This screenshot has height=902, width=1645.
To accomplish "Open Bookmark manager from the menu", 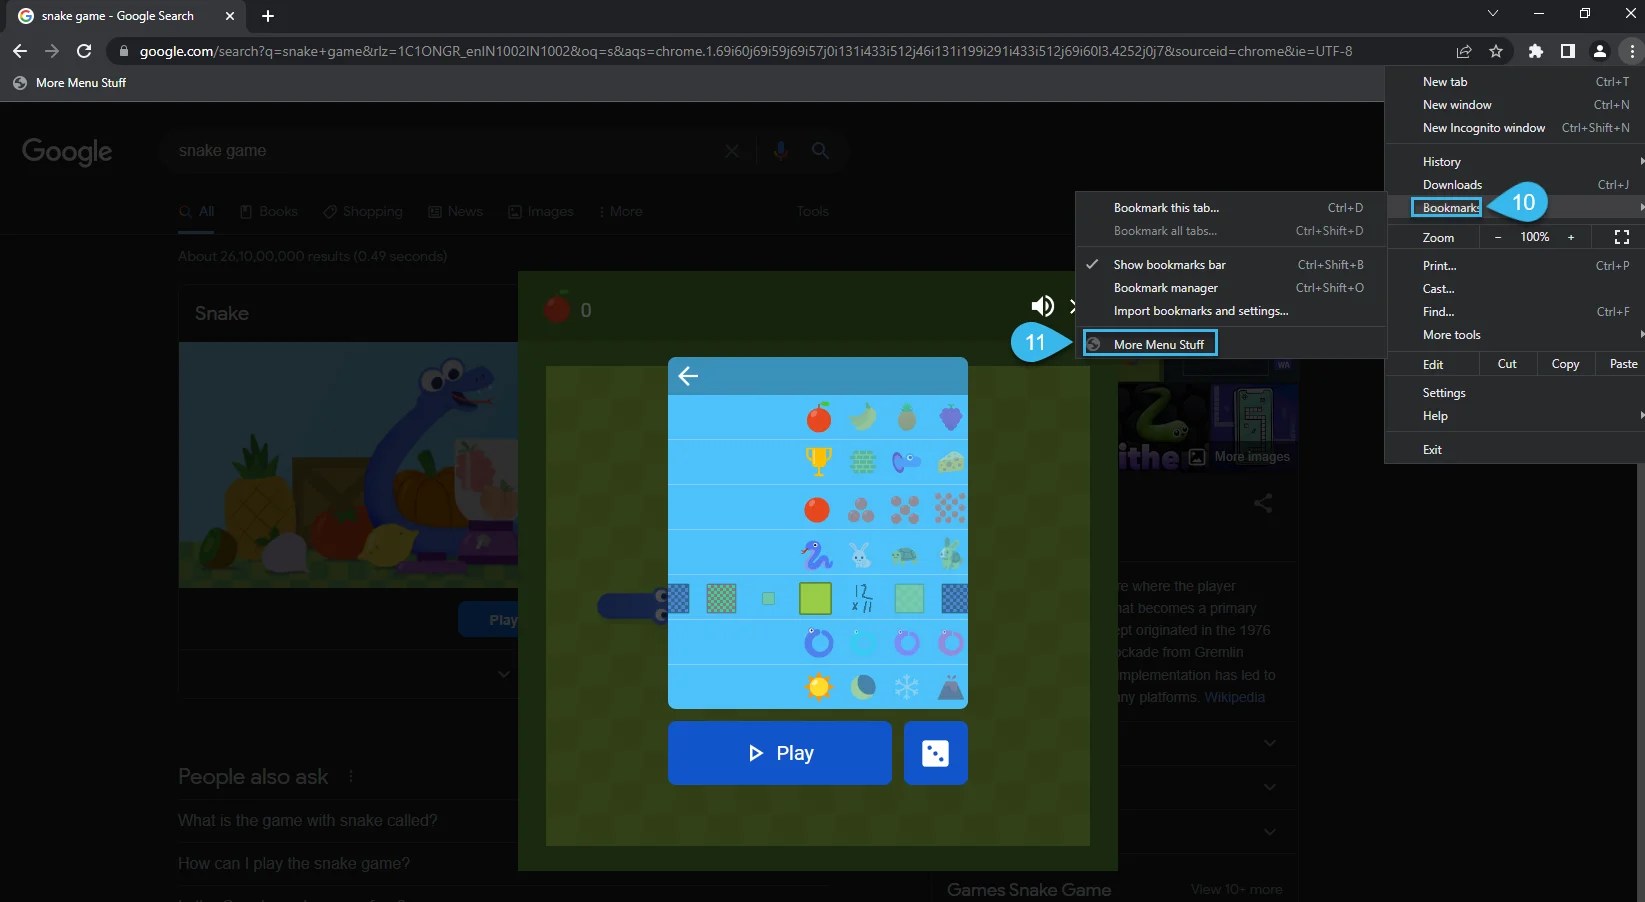I will 1165,288.
